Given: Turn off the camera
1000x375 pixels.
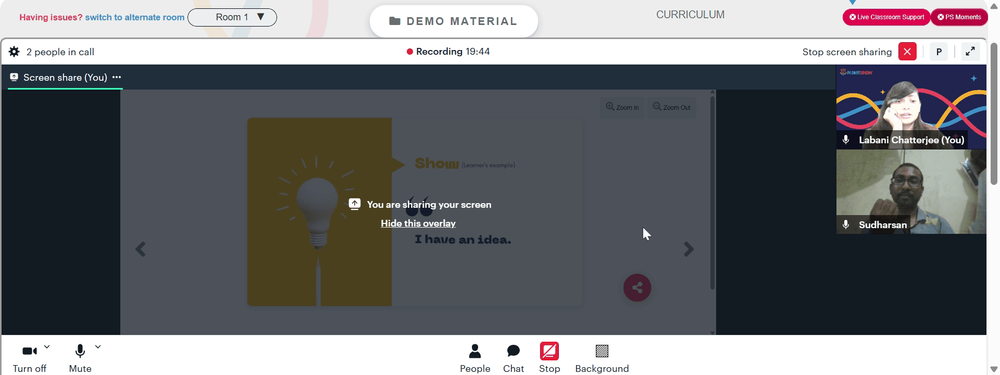Looking at the screenshot, I should coord(29,358).
